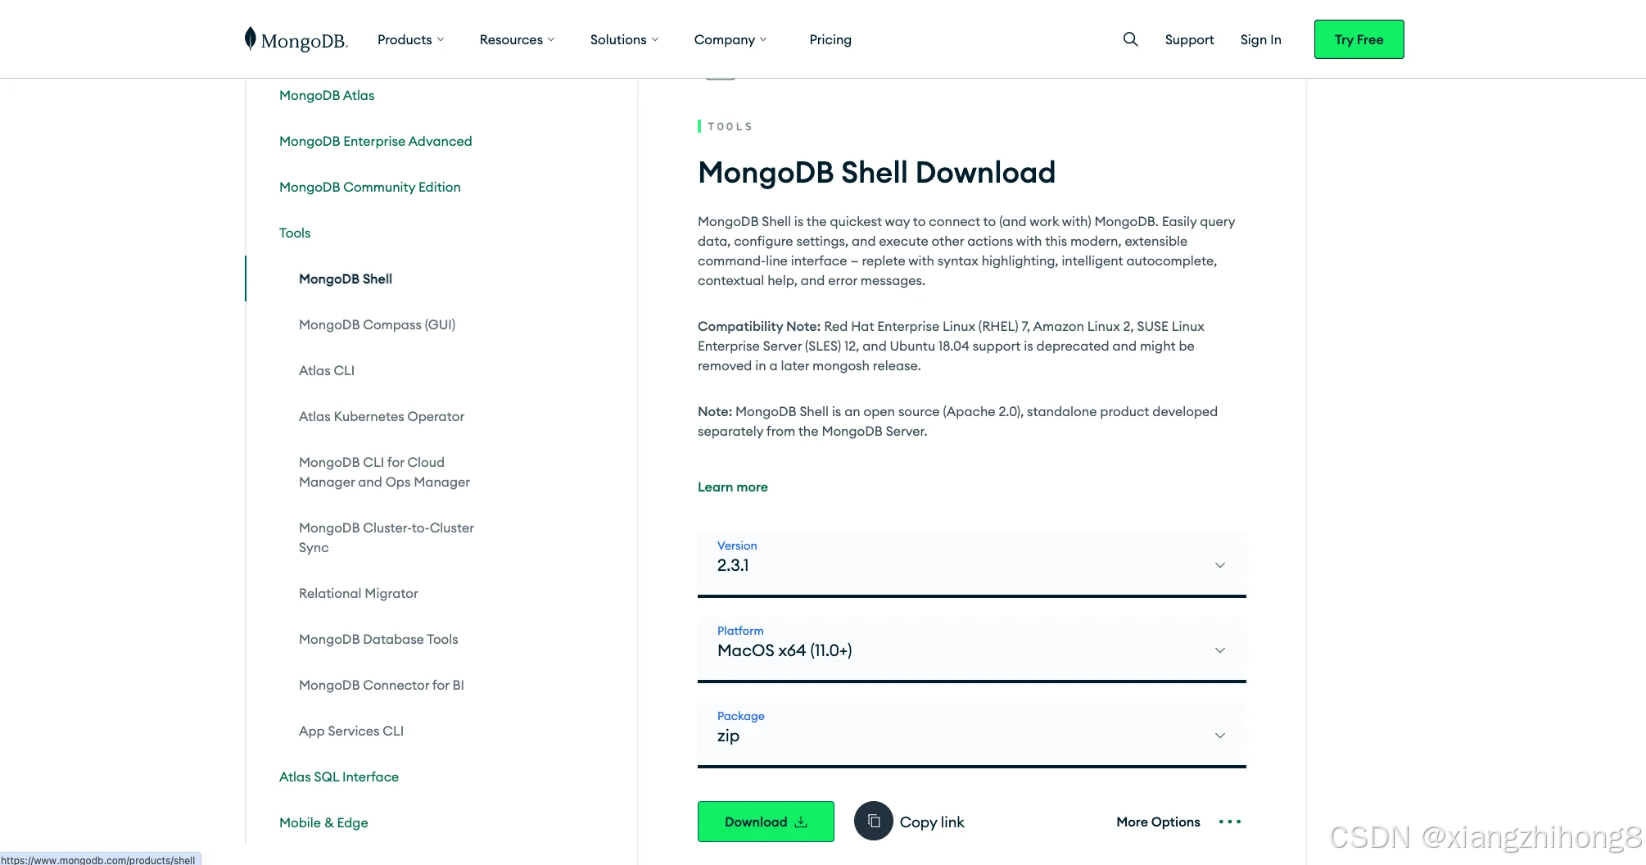Select the MongoDB Shell sidebar item
1646x865 pixels.
(x=345, y=279)
